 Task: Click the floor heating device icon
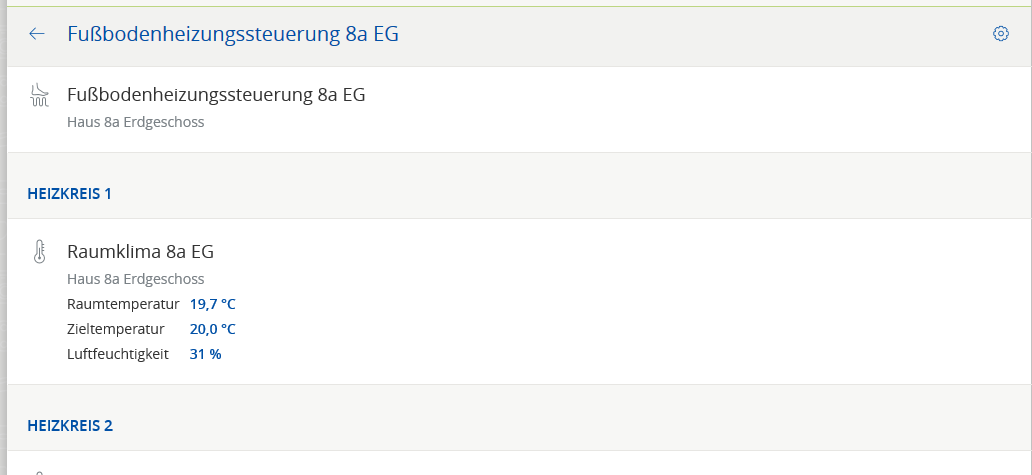point(39,96)
